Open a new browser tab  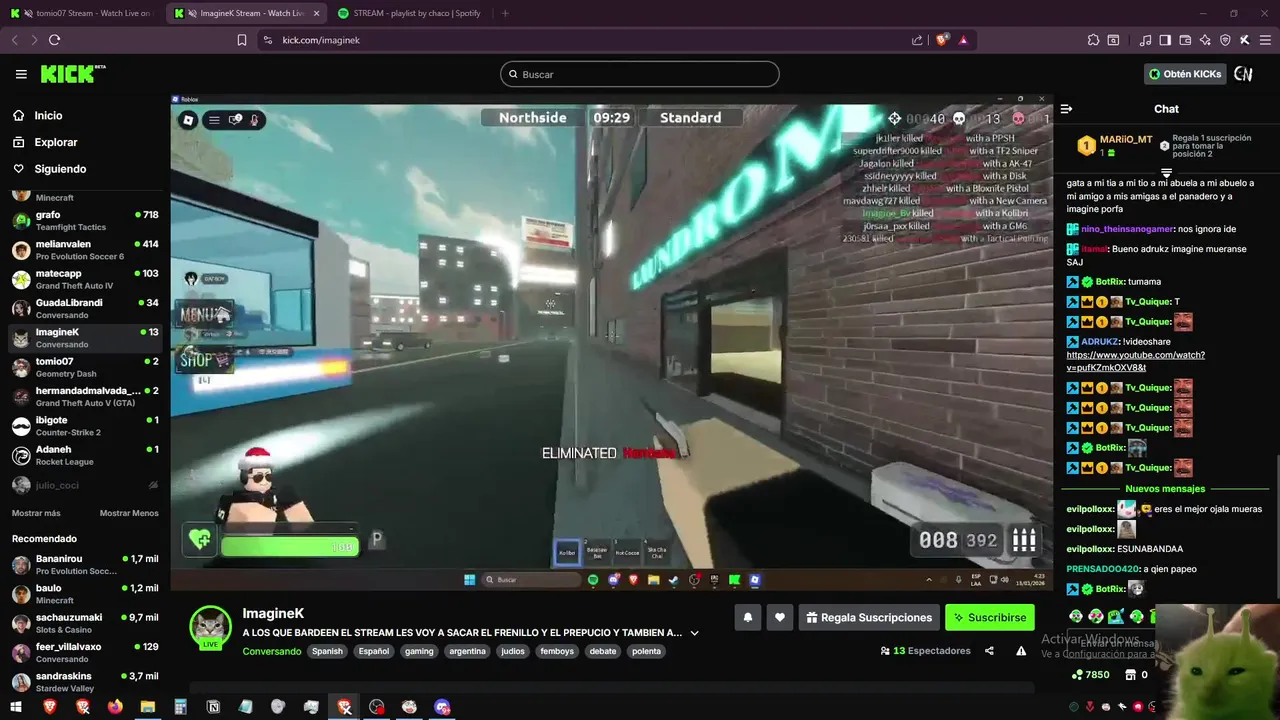tap(505, 13)
